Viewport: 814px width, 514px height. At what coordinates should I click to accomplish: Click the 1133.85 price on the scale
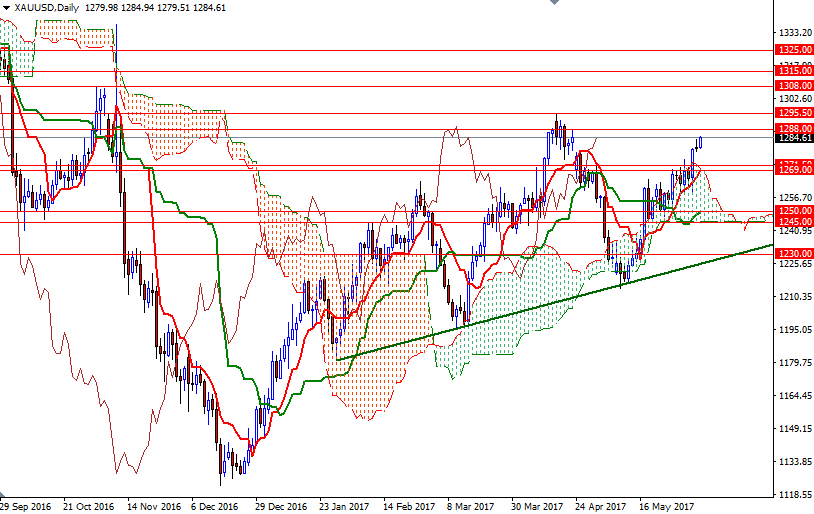tap(793, 462)
